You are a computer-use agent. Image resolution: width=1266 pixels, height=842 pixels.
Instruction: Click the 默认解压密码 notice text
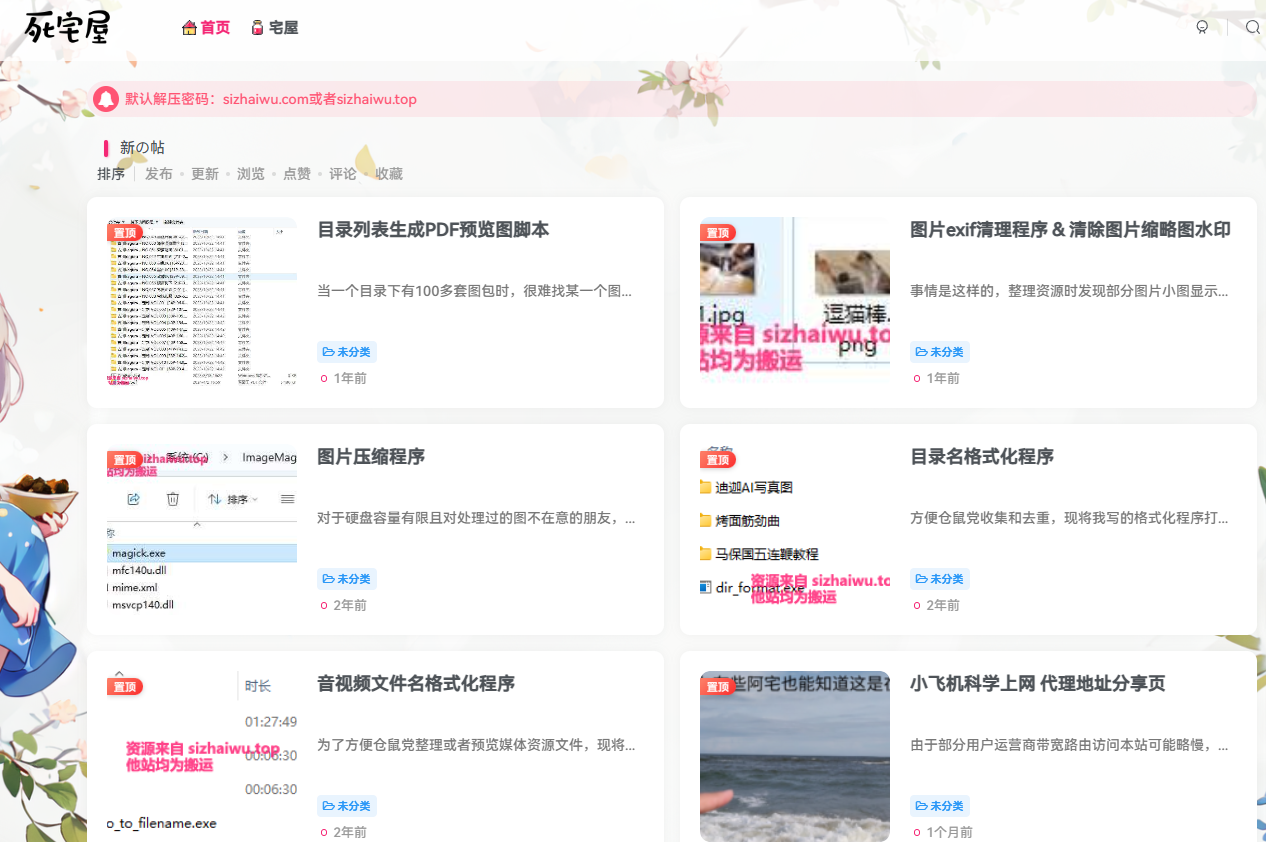point(271,99)
